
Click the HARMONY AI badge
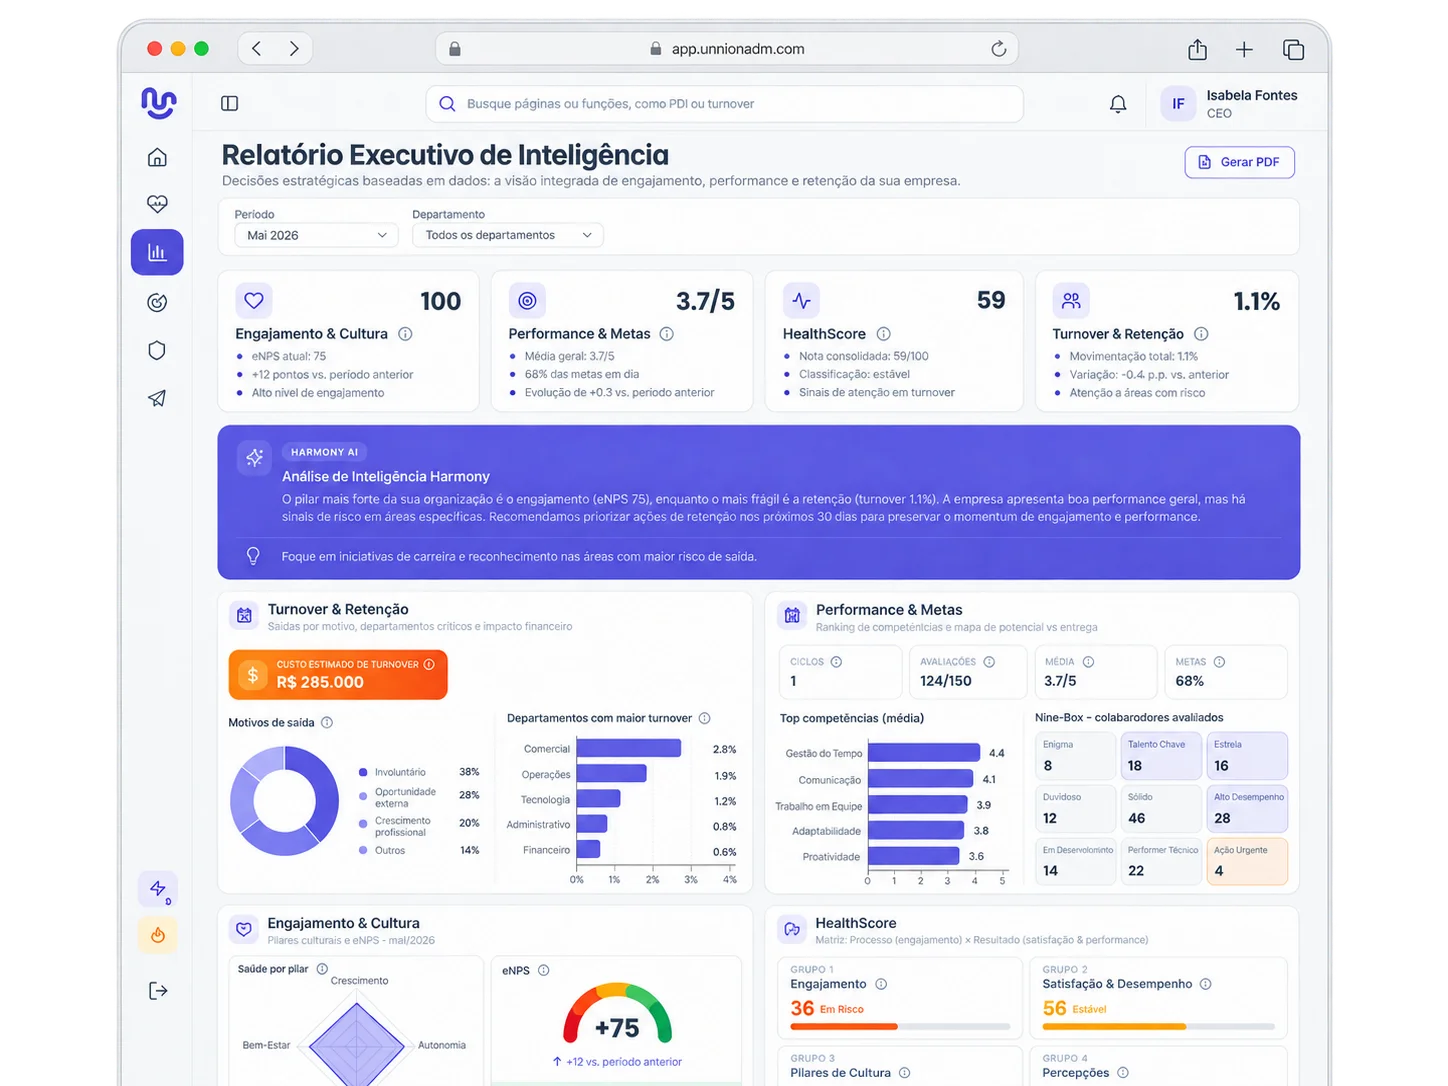click(x=324, y=452)
